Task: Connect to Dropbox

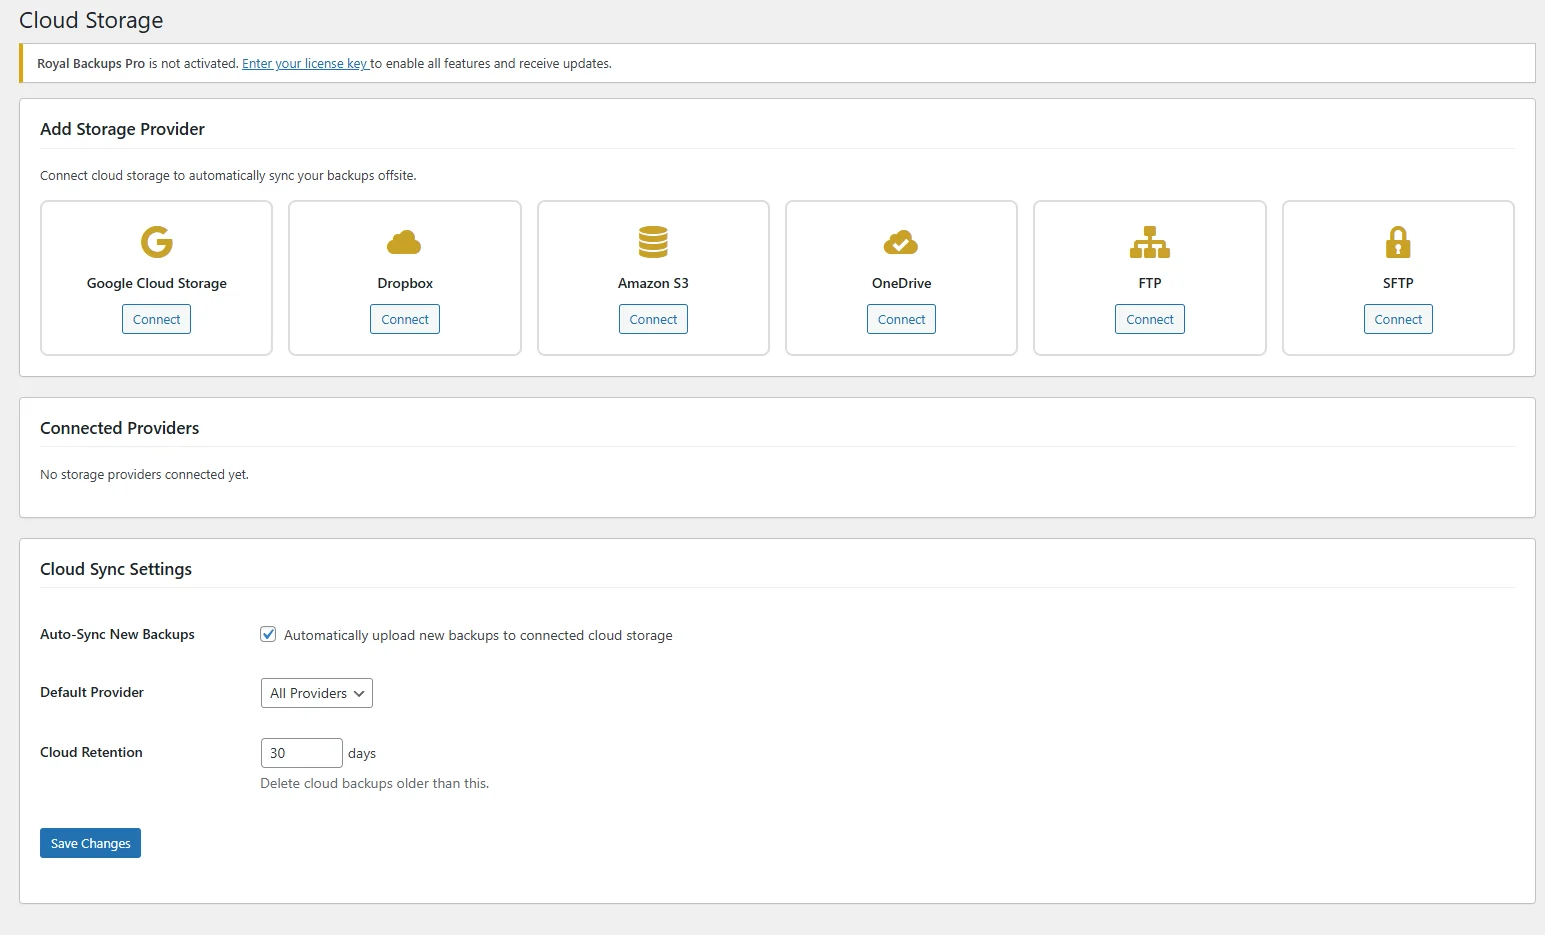Action: [x=404, y=319]
